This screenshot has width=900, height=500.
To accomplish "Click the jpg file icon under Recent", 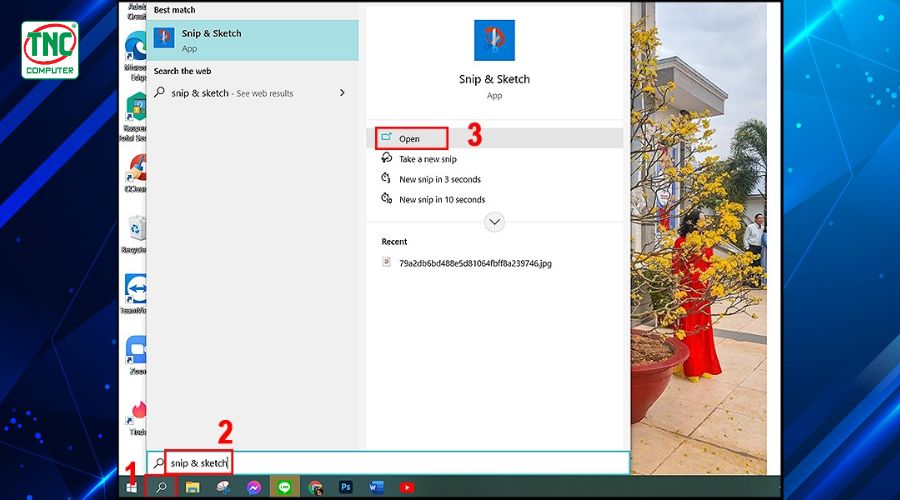I will pos(386,262).
